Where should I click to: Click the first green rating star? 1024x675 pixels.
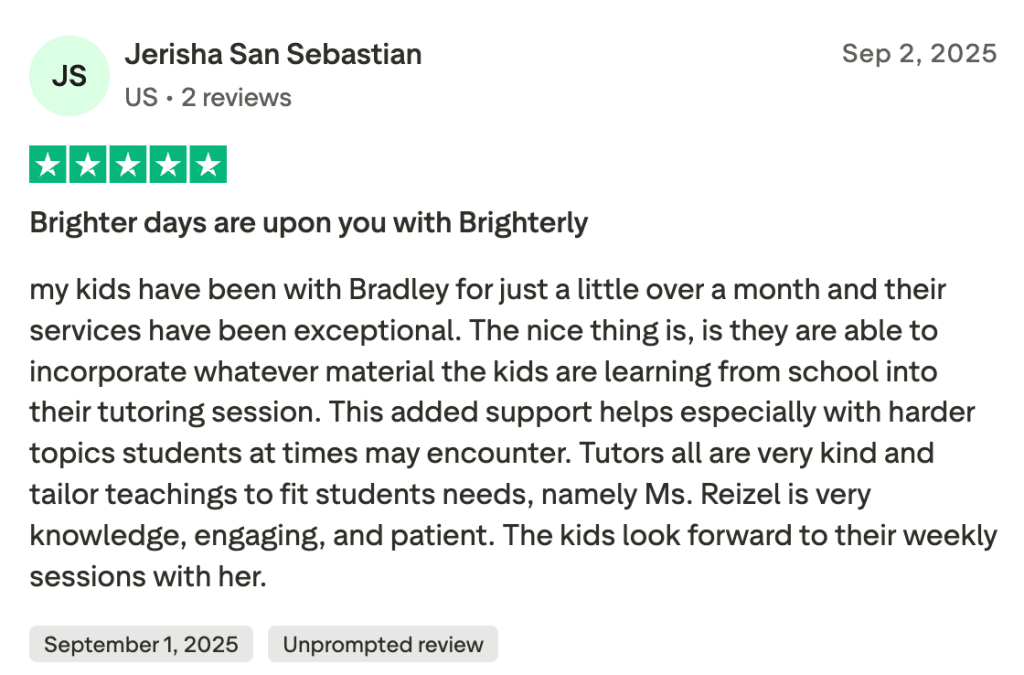pyautogui.click(x=49, y=165)
